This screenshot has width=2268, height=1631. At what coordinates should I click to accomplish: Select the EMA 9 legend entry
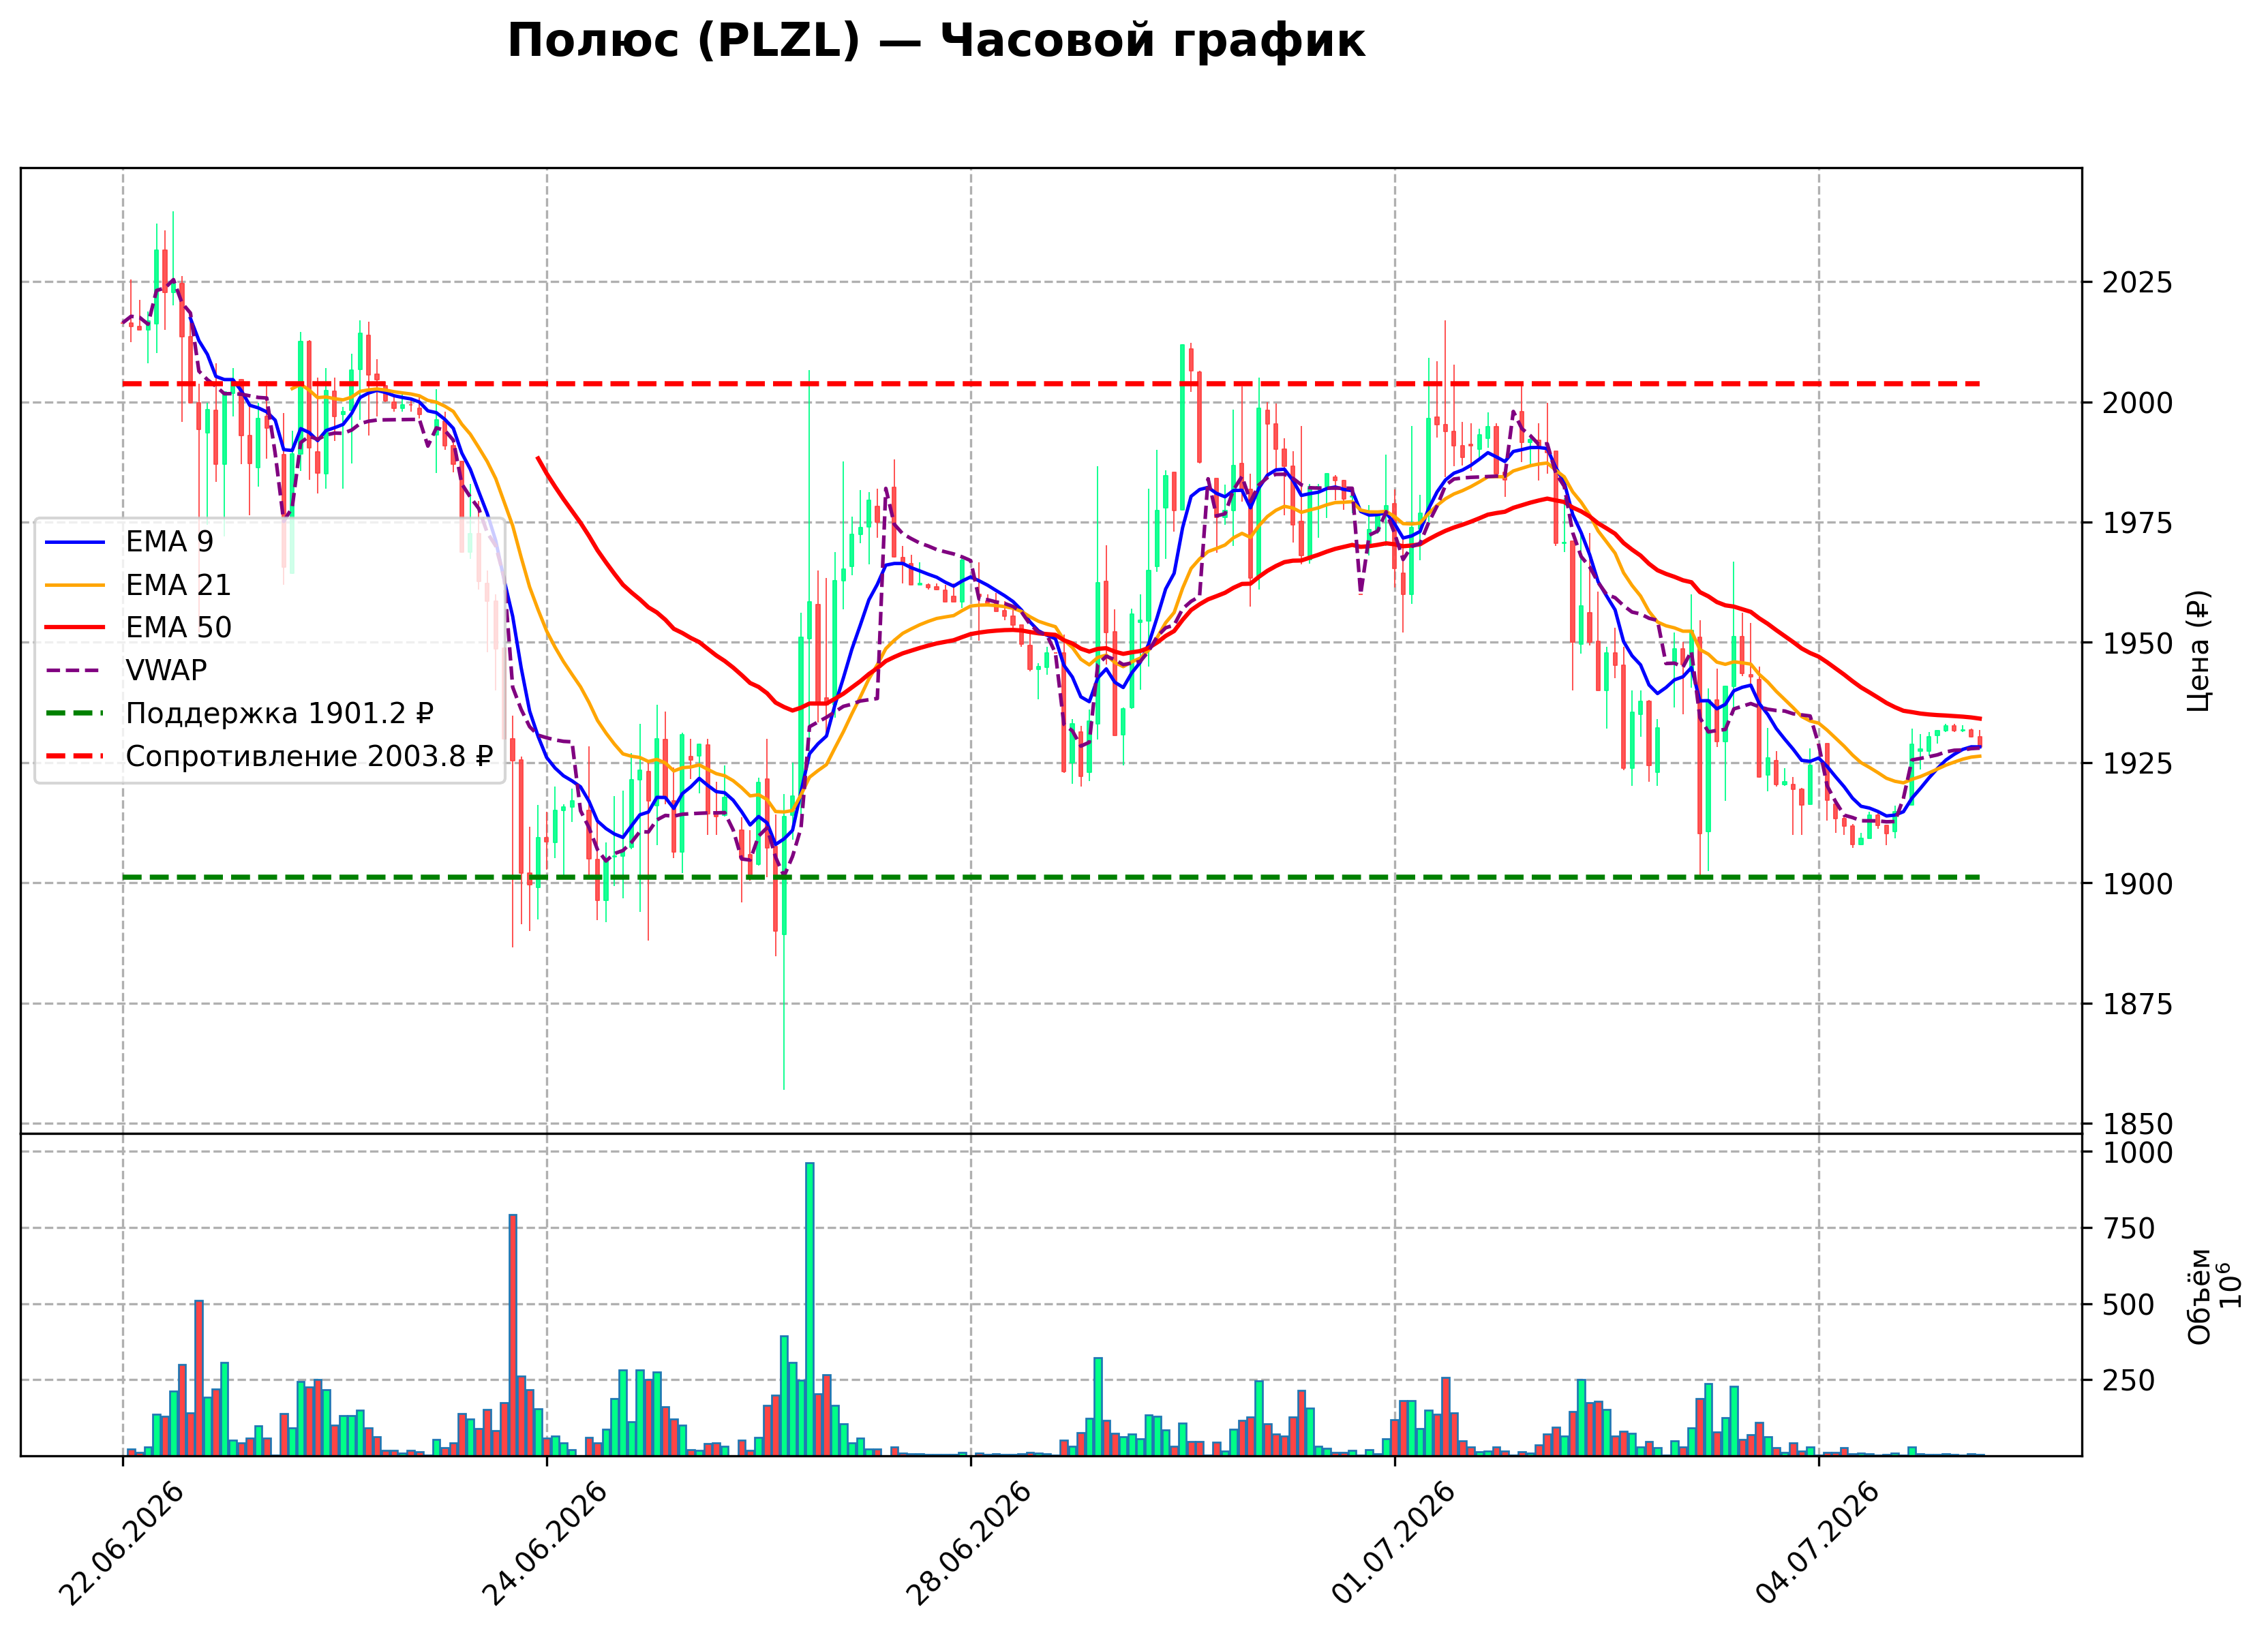[129, 542]
